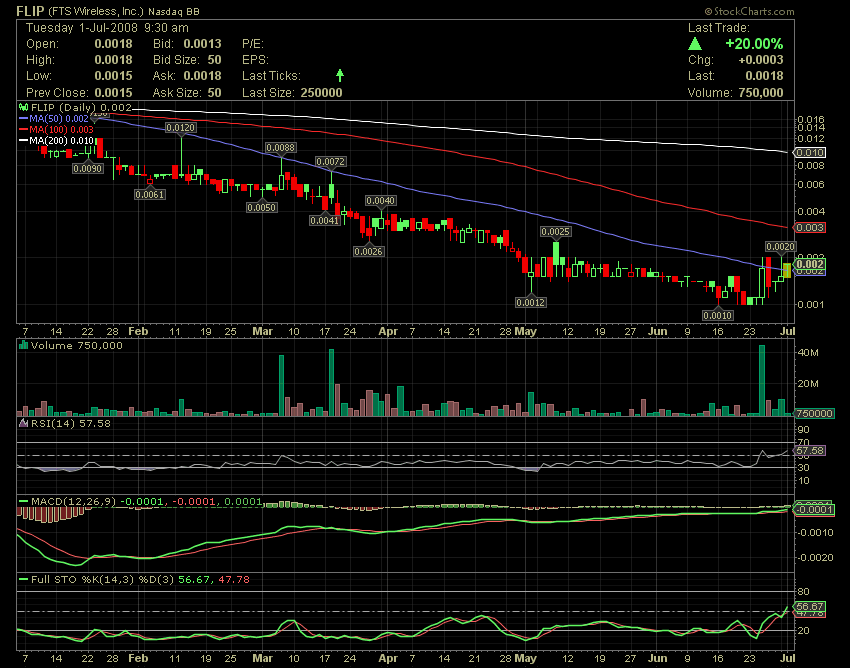The image size is (850, 668).
Task: Click the FLIP ticker symbol in the title
Action: tap(30, 11)
